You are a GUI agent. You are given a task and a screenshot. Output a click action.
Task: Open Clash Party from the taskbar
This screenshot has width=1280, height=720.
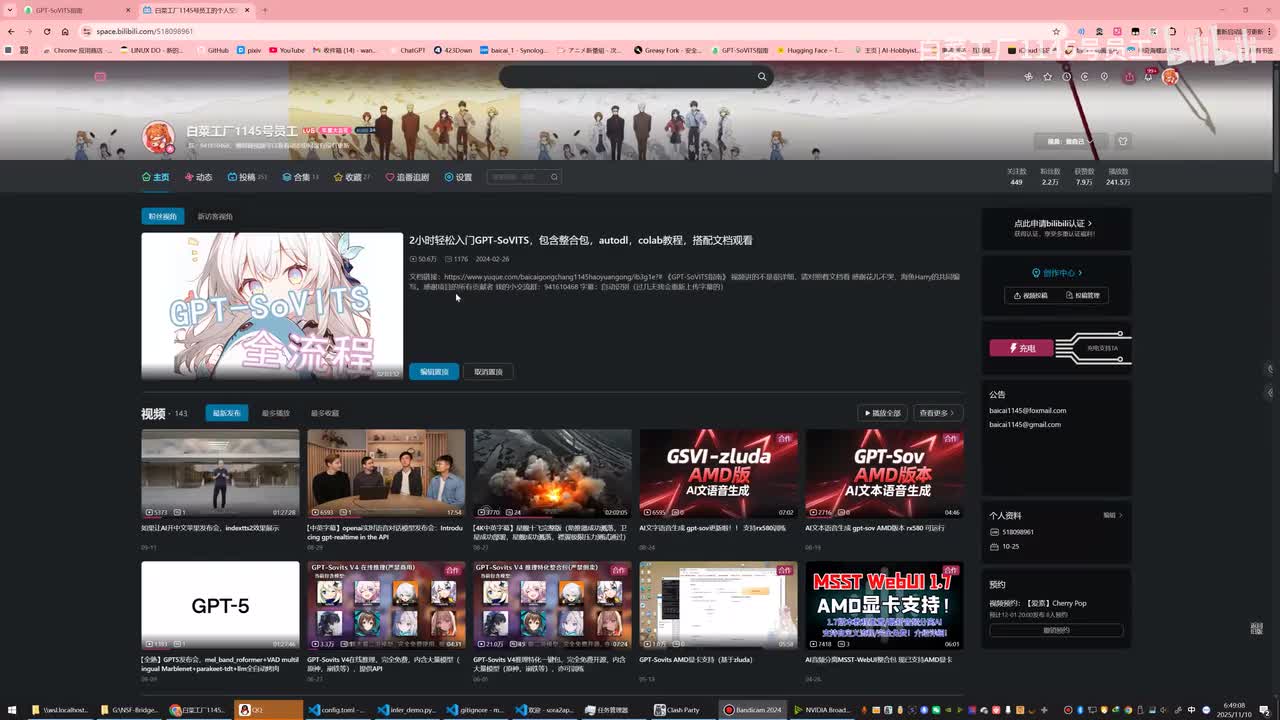685,710
